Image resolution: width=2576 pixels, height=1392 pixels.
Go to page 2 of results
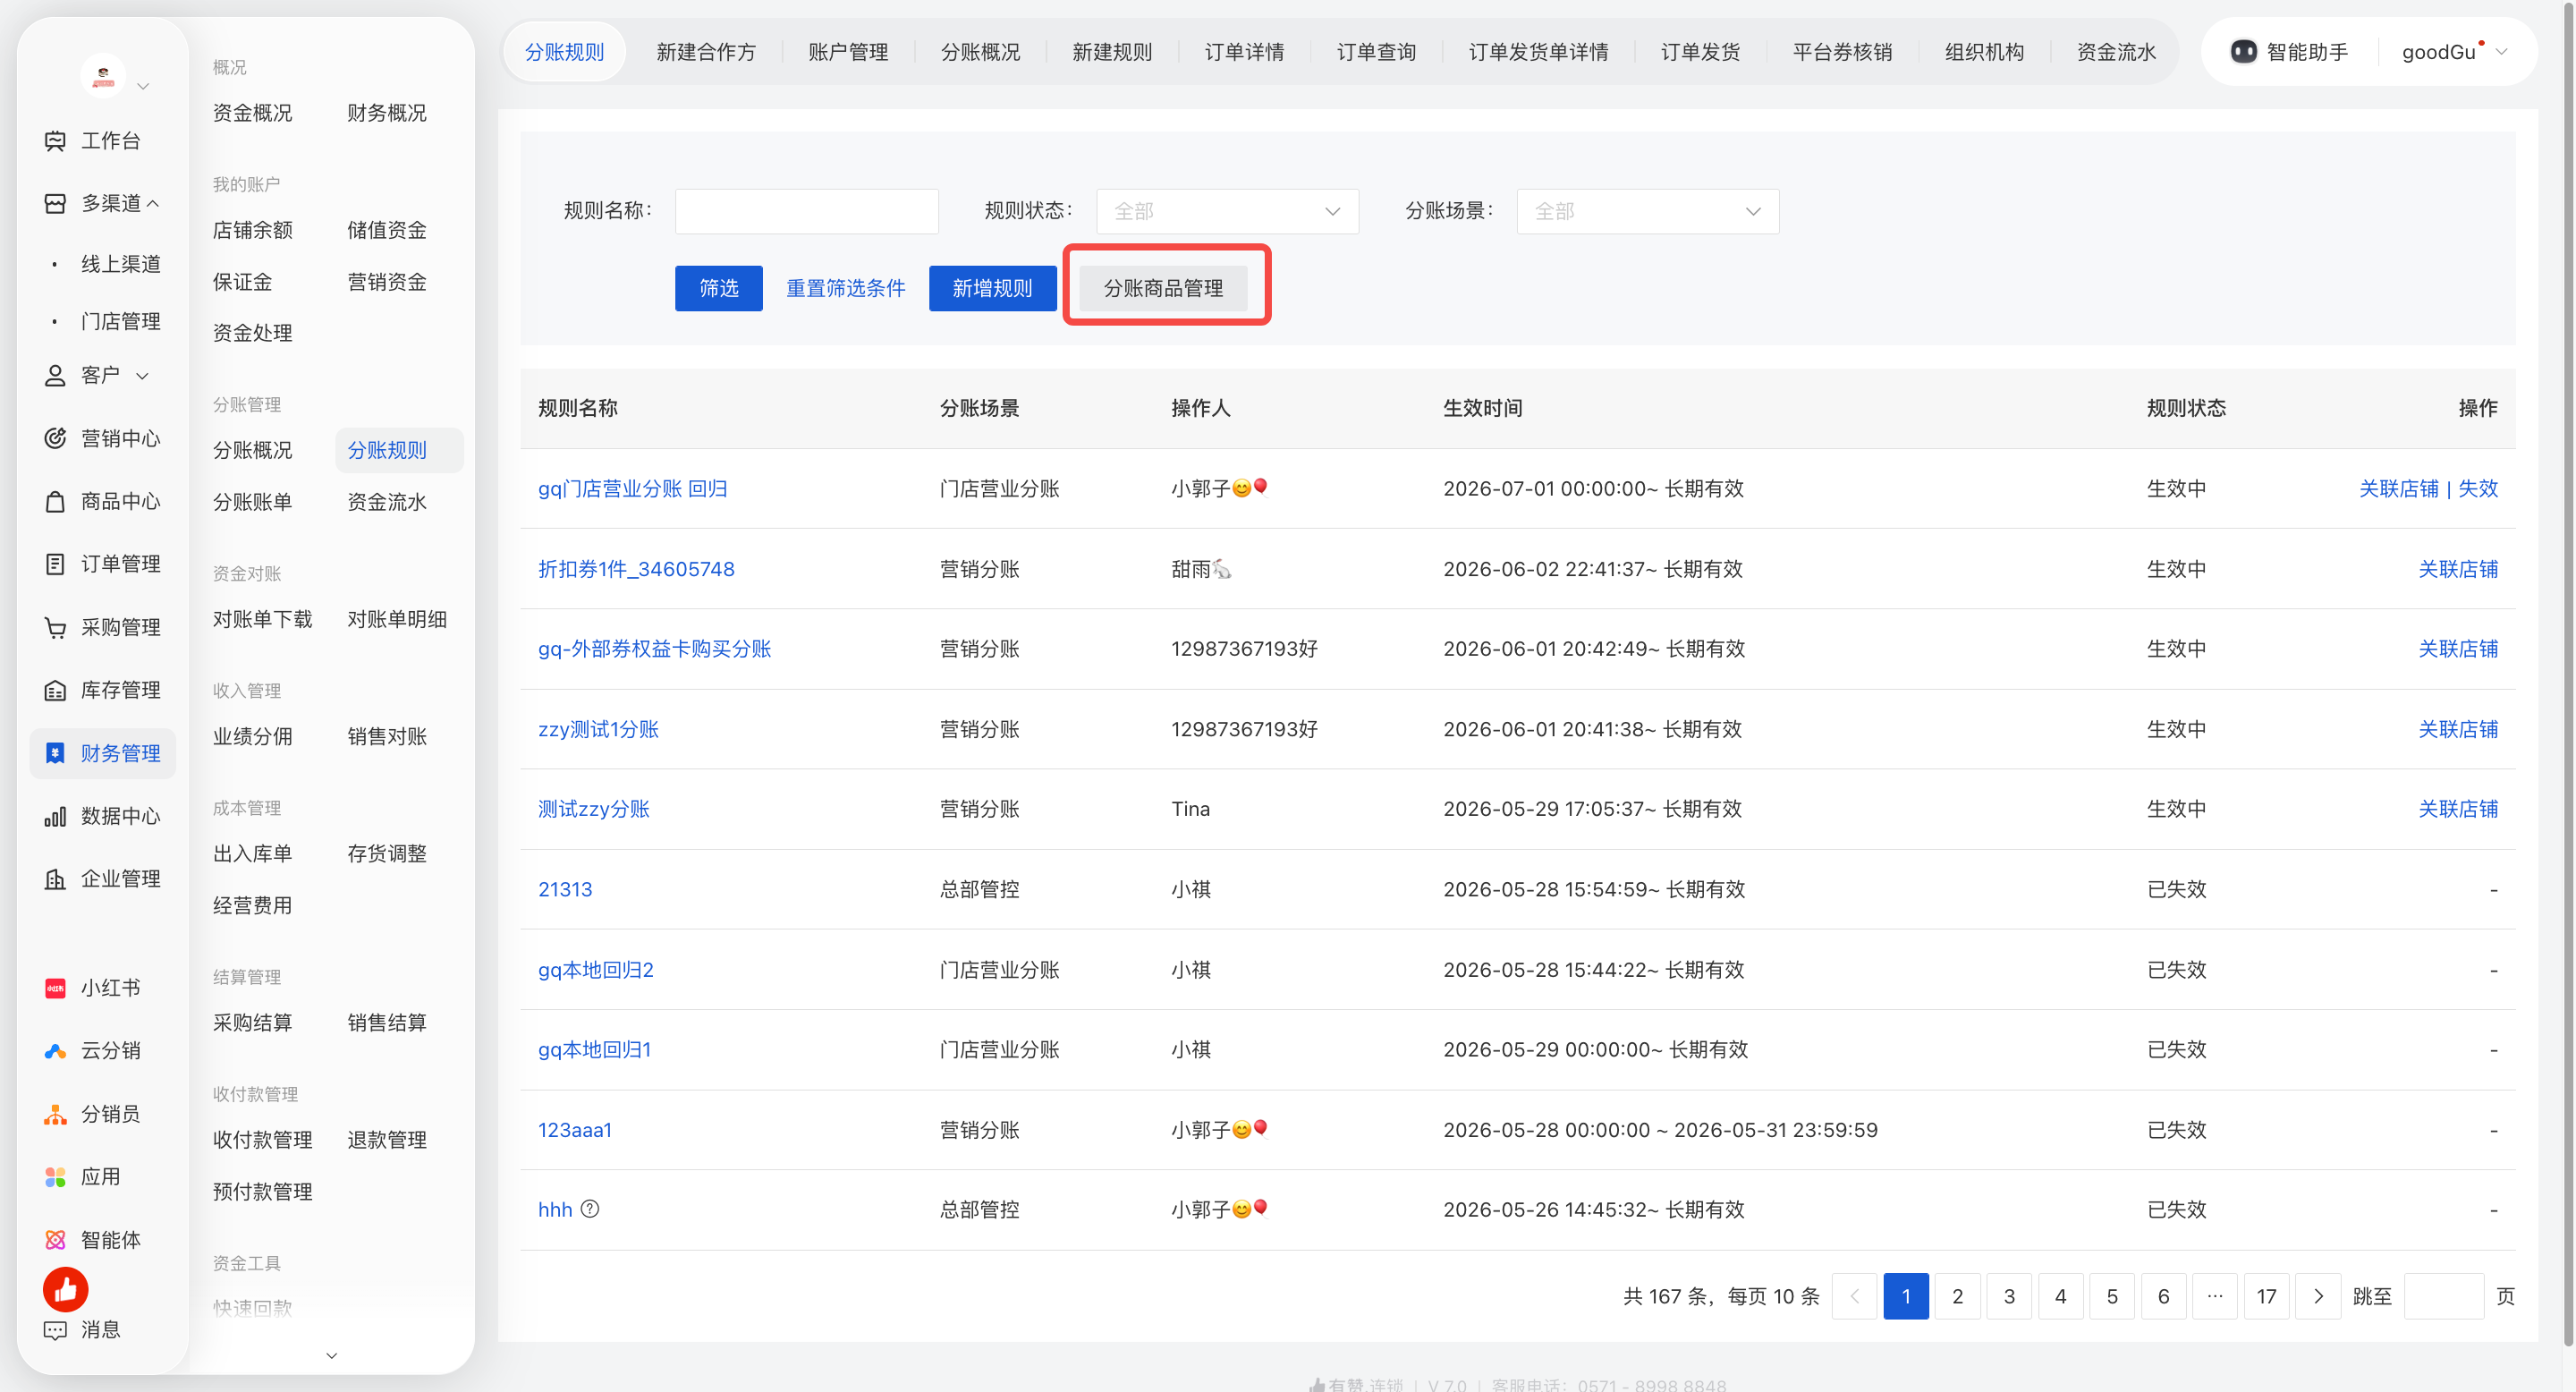click(x=1957, y=1296)
